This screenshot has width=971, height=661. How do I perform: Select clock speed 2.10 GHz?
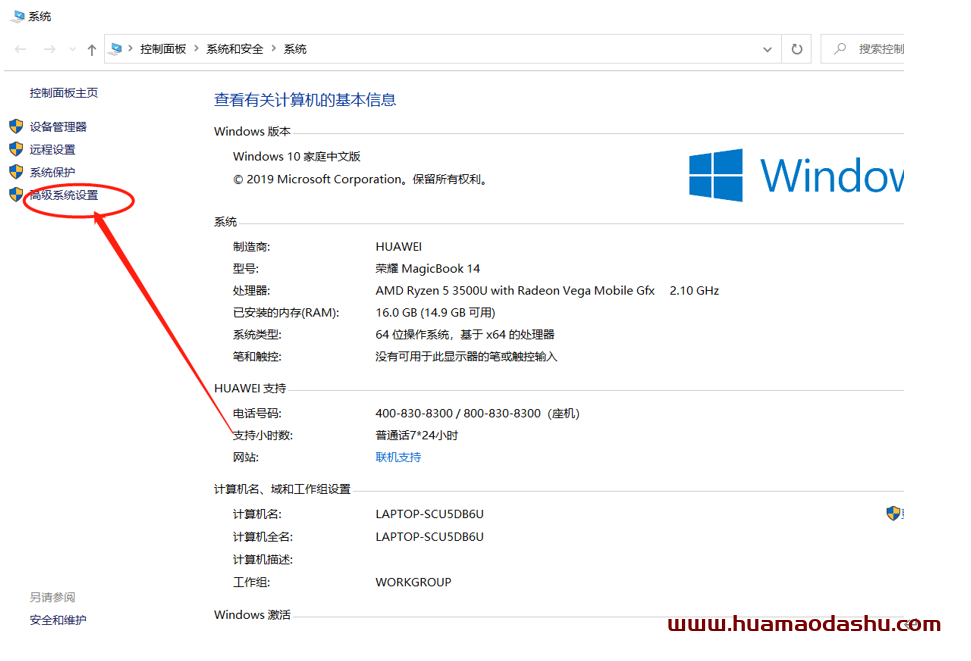694,291
